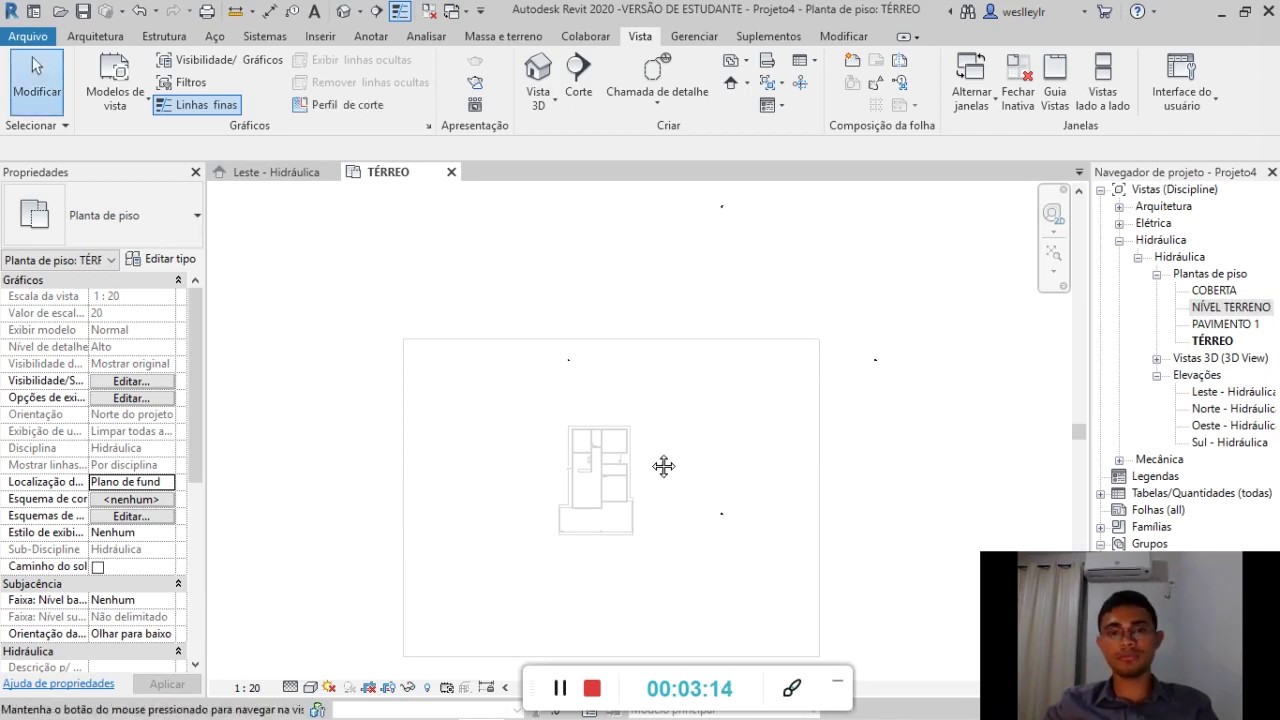Toggle the Caminho do sol checkbox
Image resolution: width=1280 pixels, height=720 pixels.
tap(98, 567)
